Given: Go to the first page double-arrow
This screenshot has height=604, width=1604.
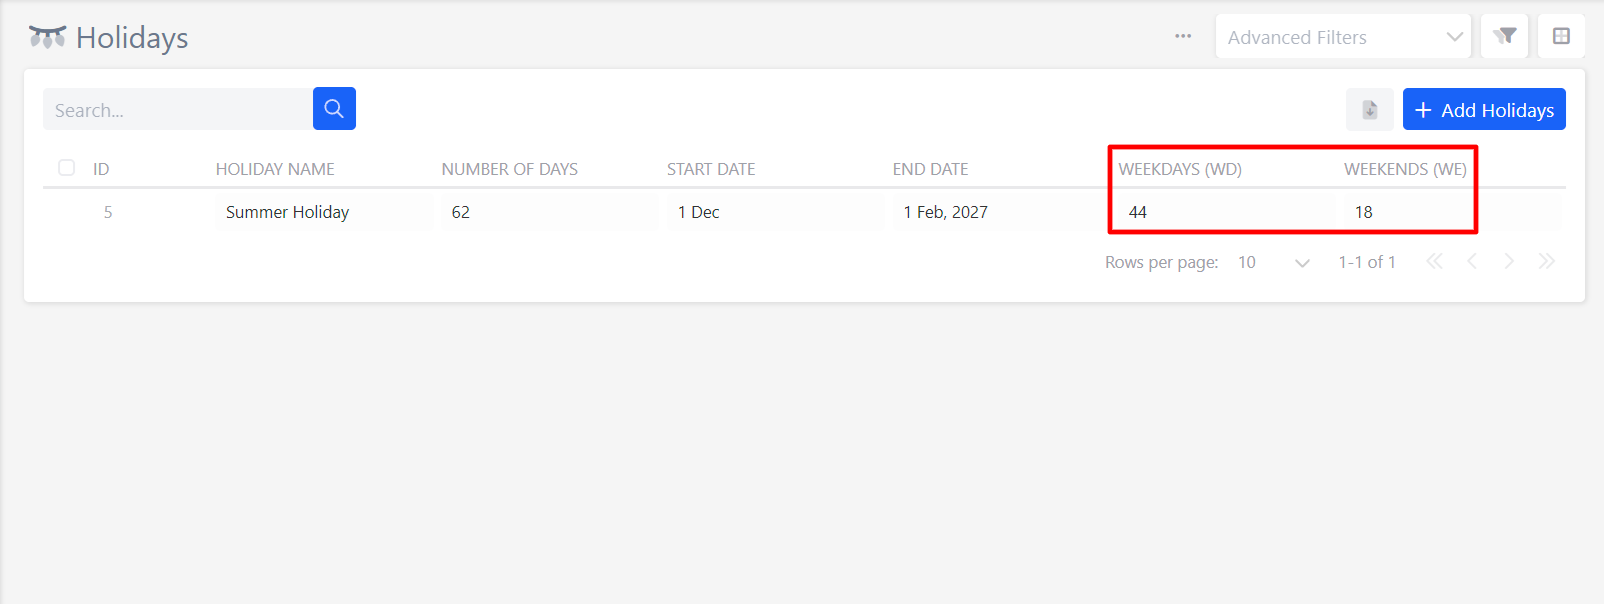Looking at the screenshot, I should pos(1434,261).
